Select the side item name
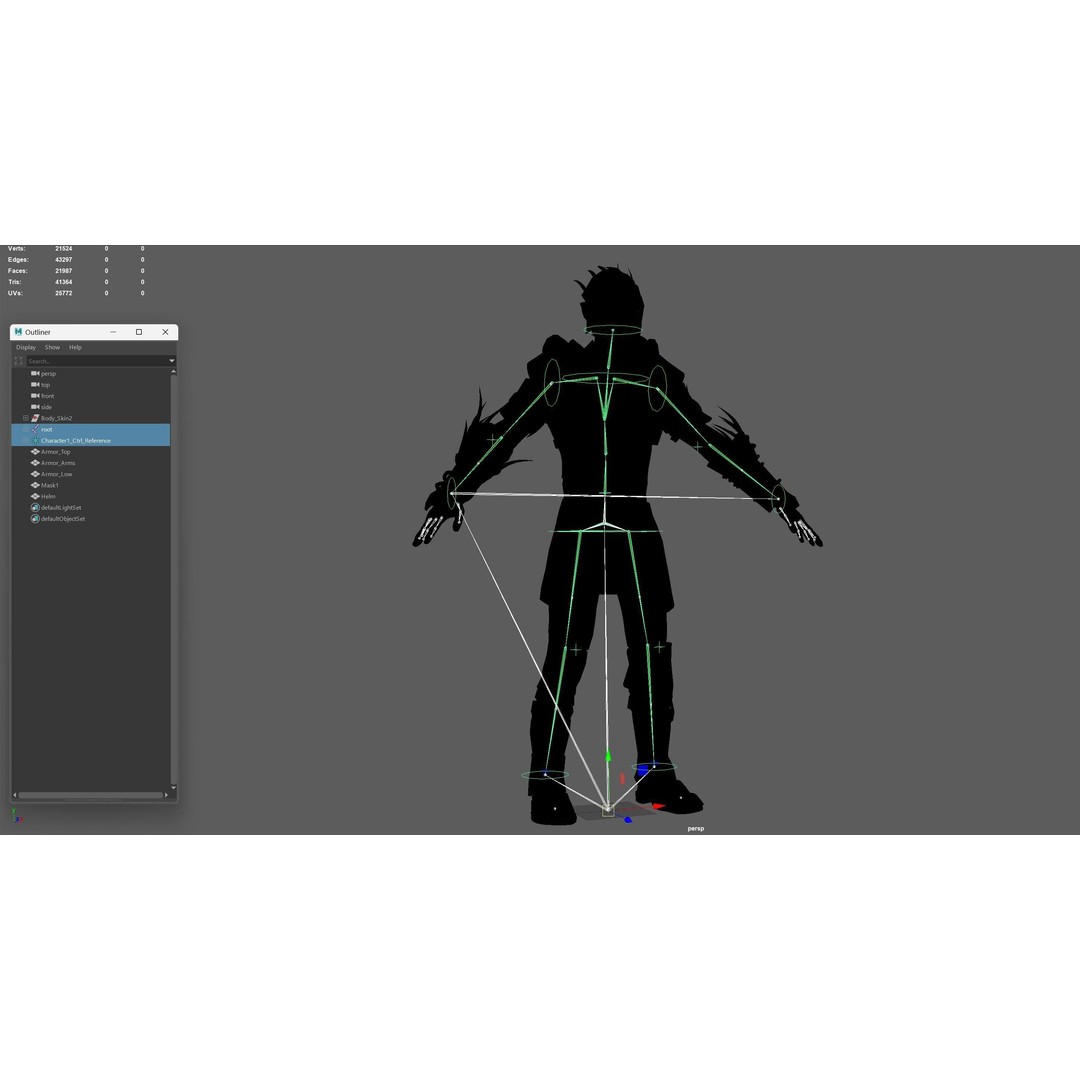The width and height of the screenshot is (1080, 1080). click(46, 407)
